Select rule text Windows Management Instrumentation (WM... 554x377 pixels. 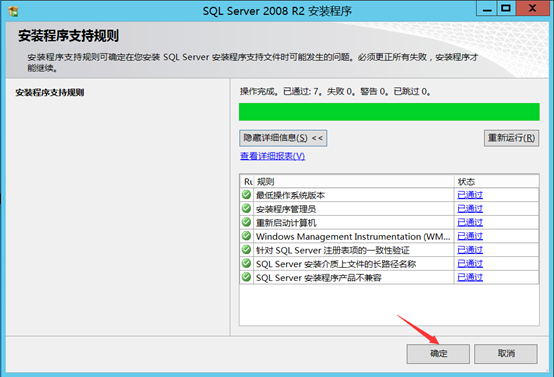[x=353, y=236]
